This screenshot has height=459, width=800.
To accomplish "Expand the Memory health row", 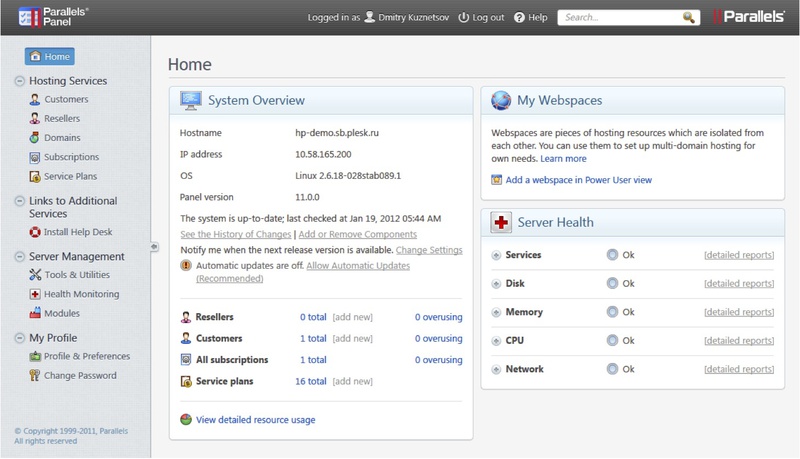I will click(x=496, y=313).
